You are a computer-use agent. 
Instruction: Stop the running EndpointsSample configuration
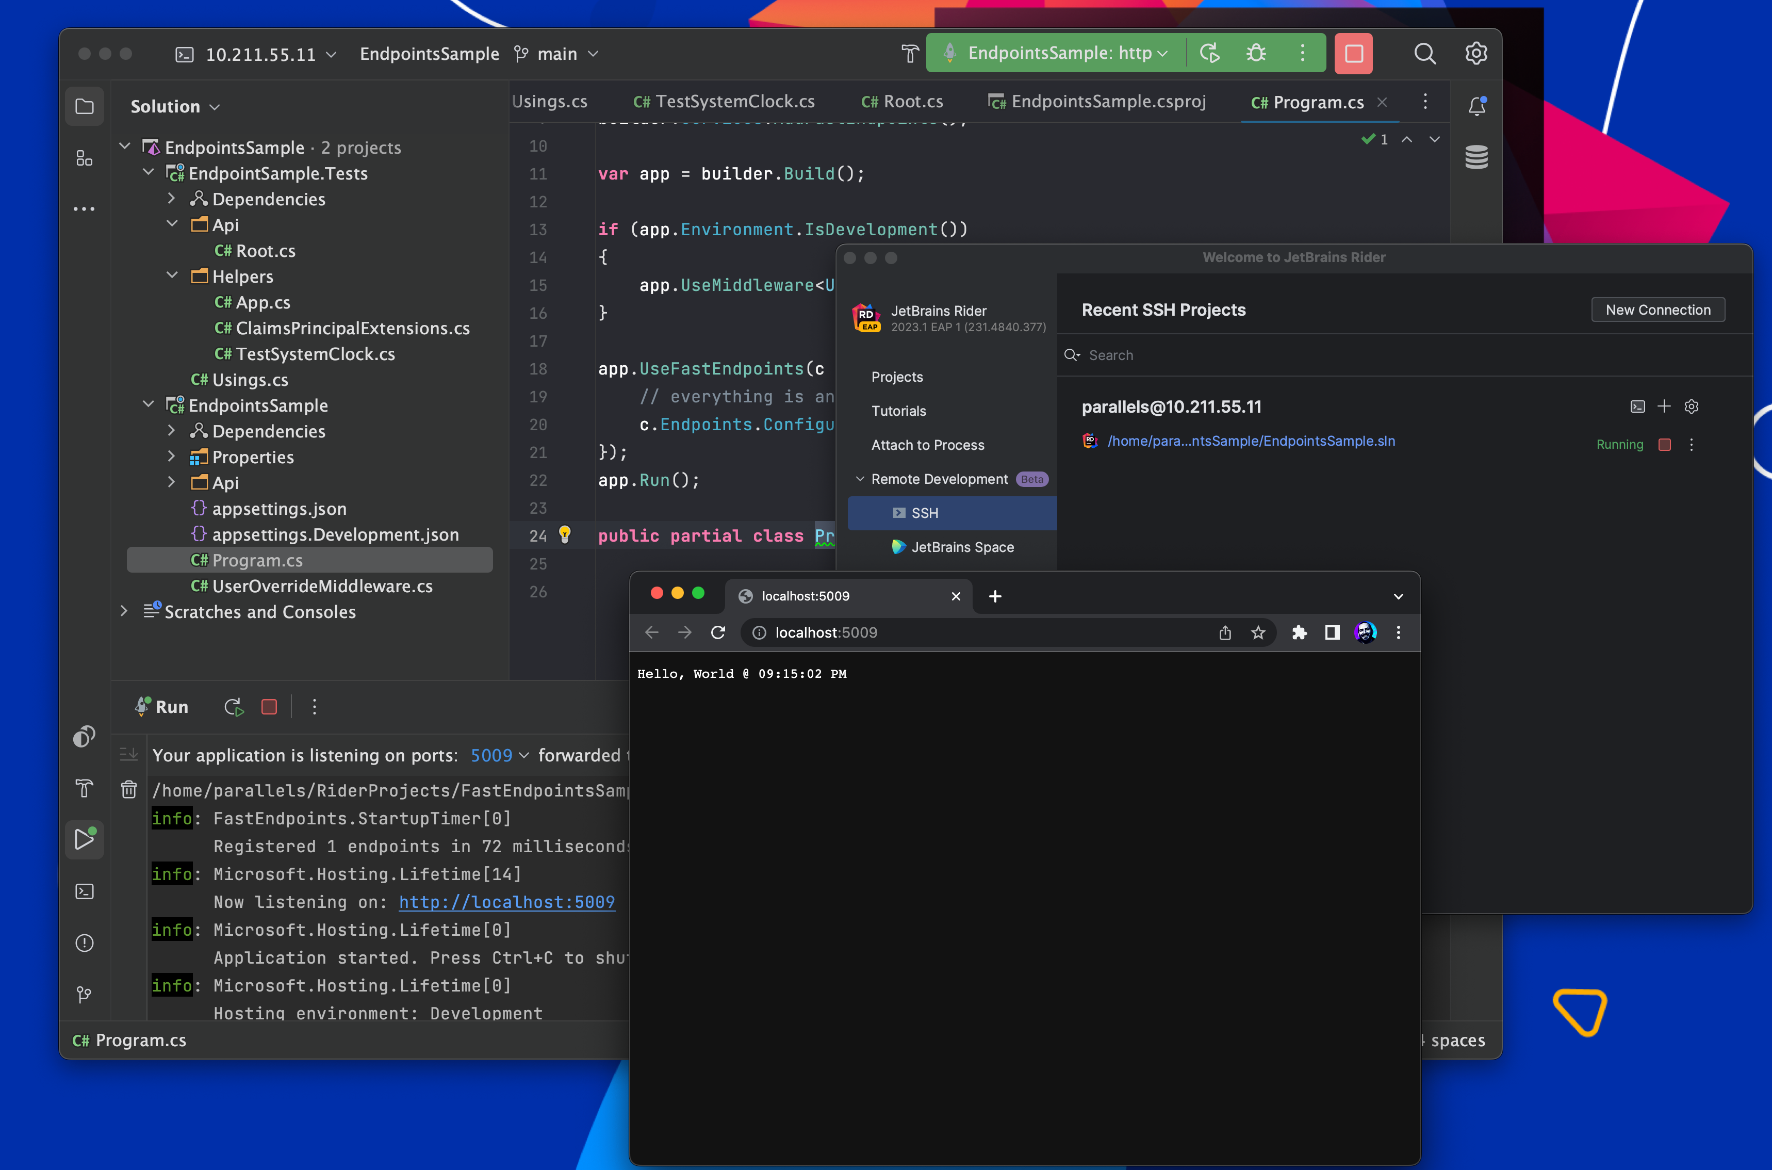[x=1354, y=54]
